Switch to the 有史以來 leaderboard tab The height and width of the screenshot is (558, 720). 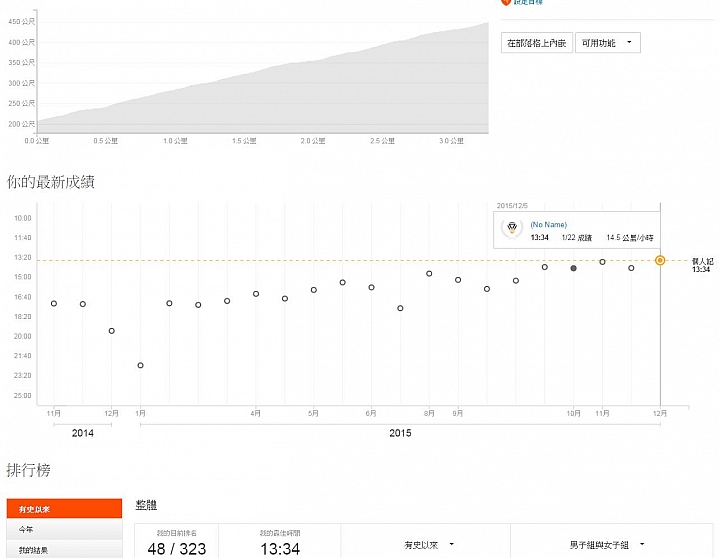point(64,509)
